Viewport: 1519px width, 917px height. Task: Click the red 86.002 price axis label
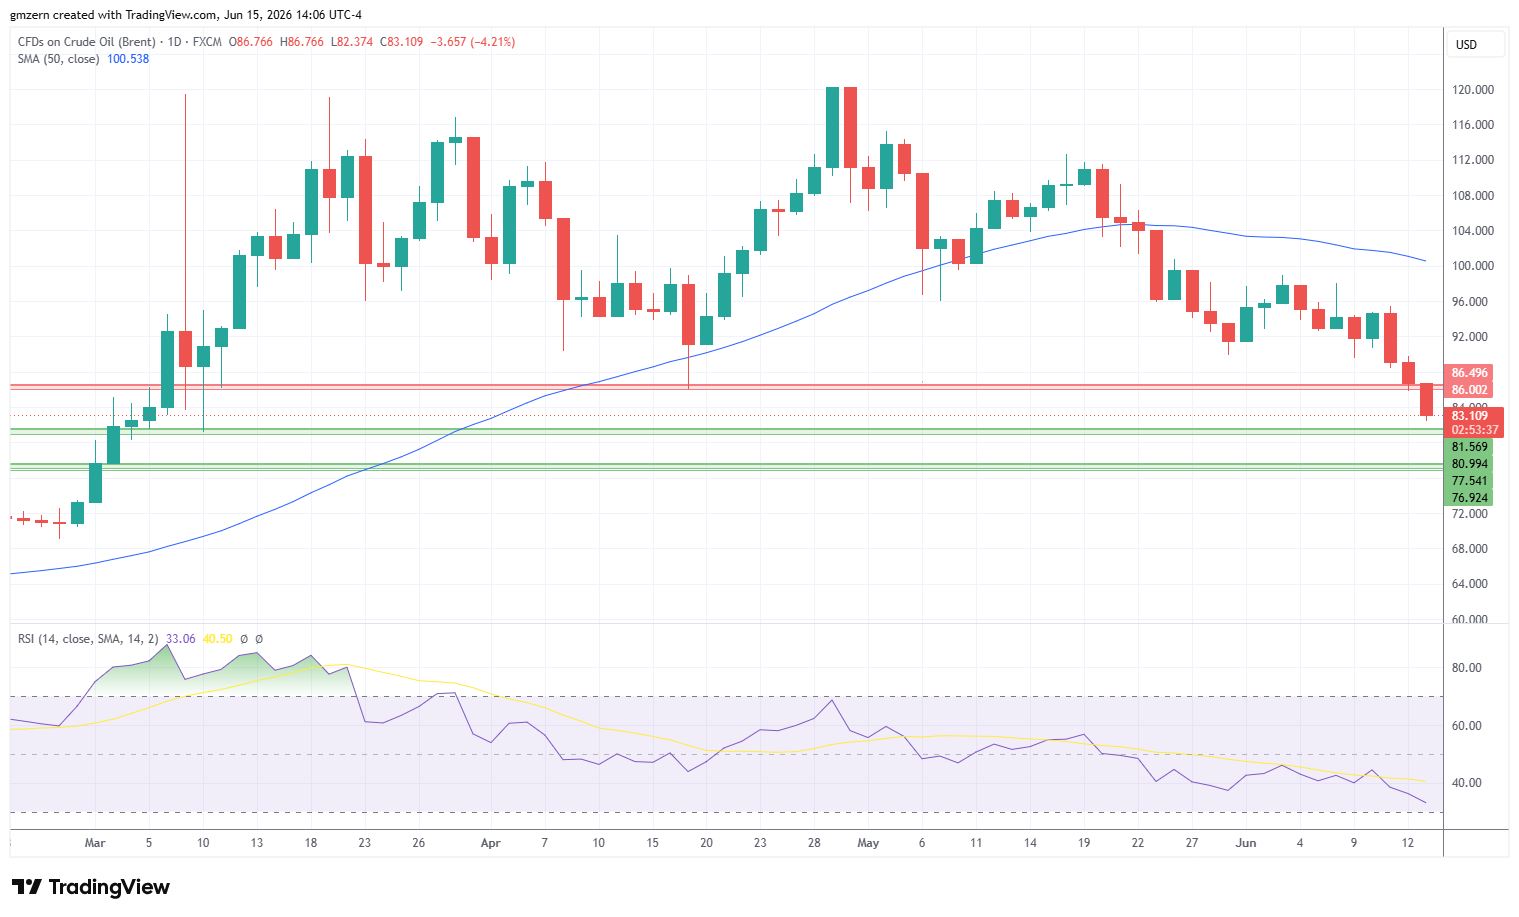pyautogui.click(x=1470, y=390)
